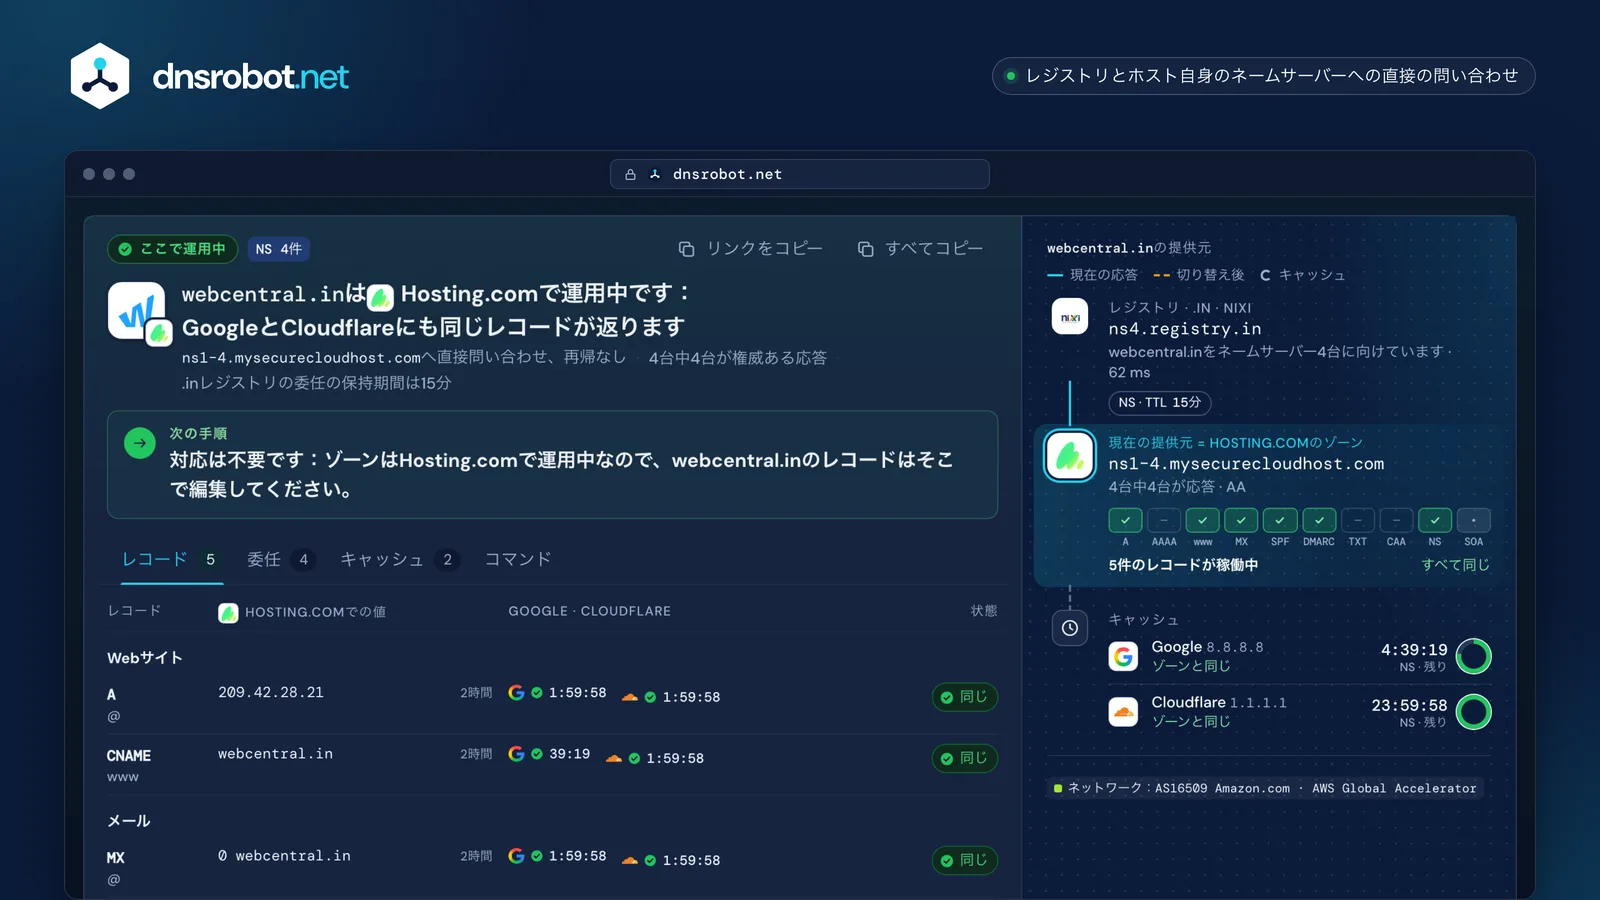Screen dimensions: 1600x900
Task: Click the ns4.registry.in text
Action: tap(1185, 329)
